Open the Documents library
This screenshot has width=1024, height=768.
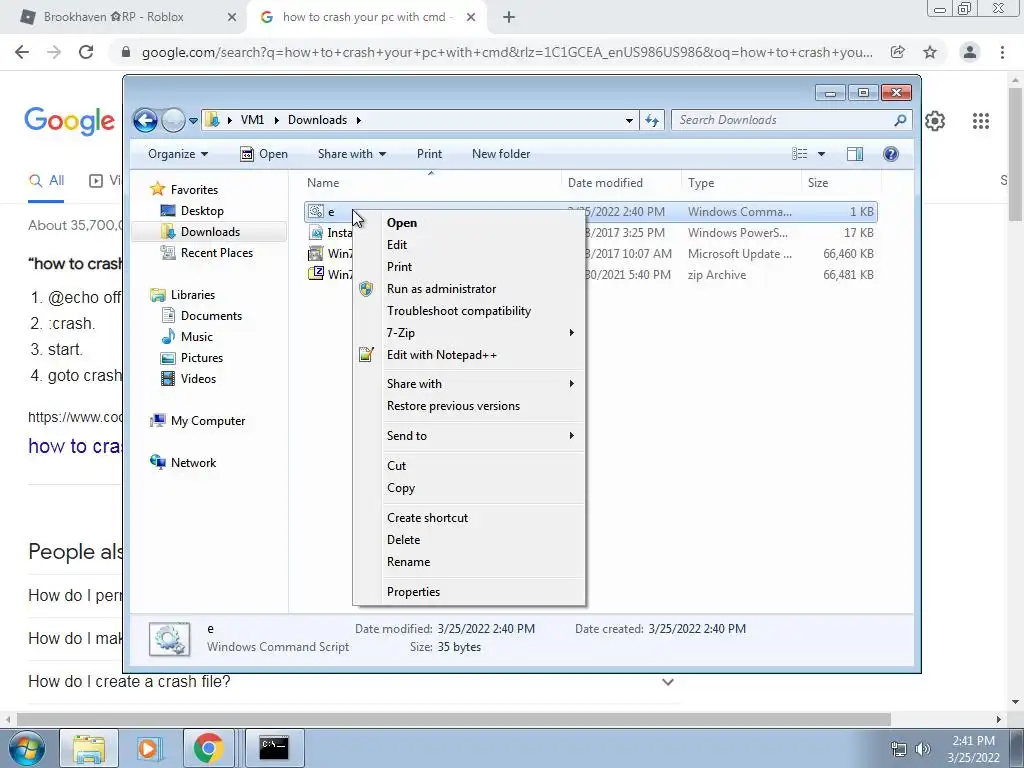201,315
